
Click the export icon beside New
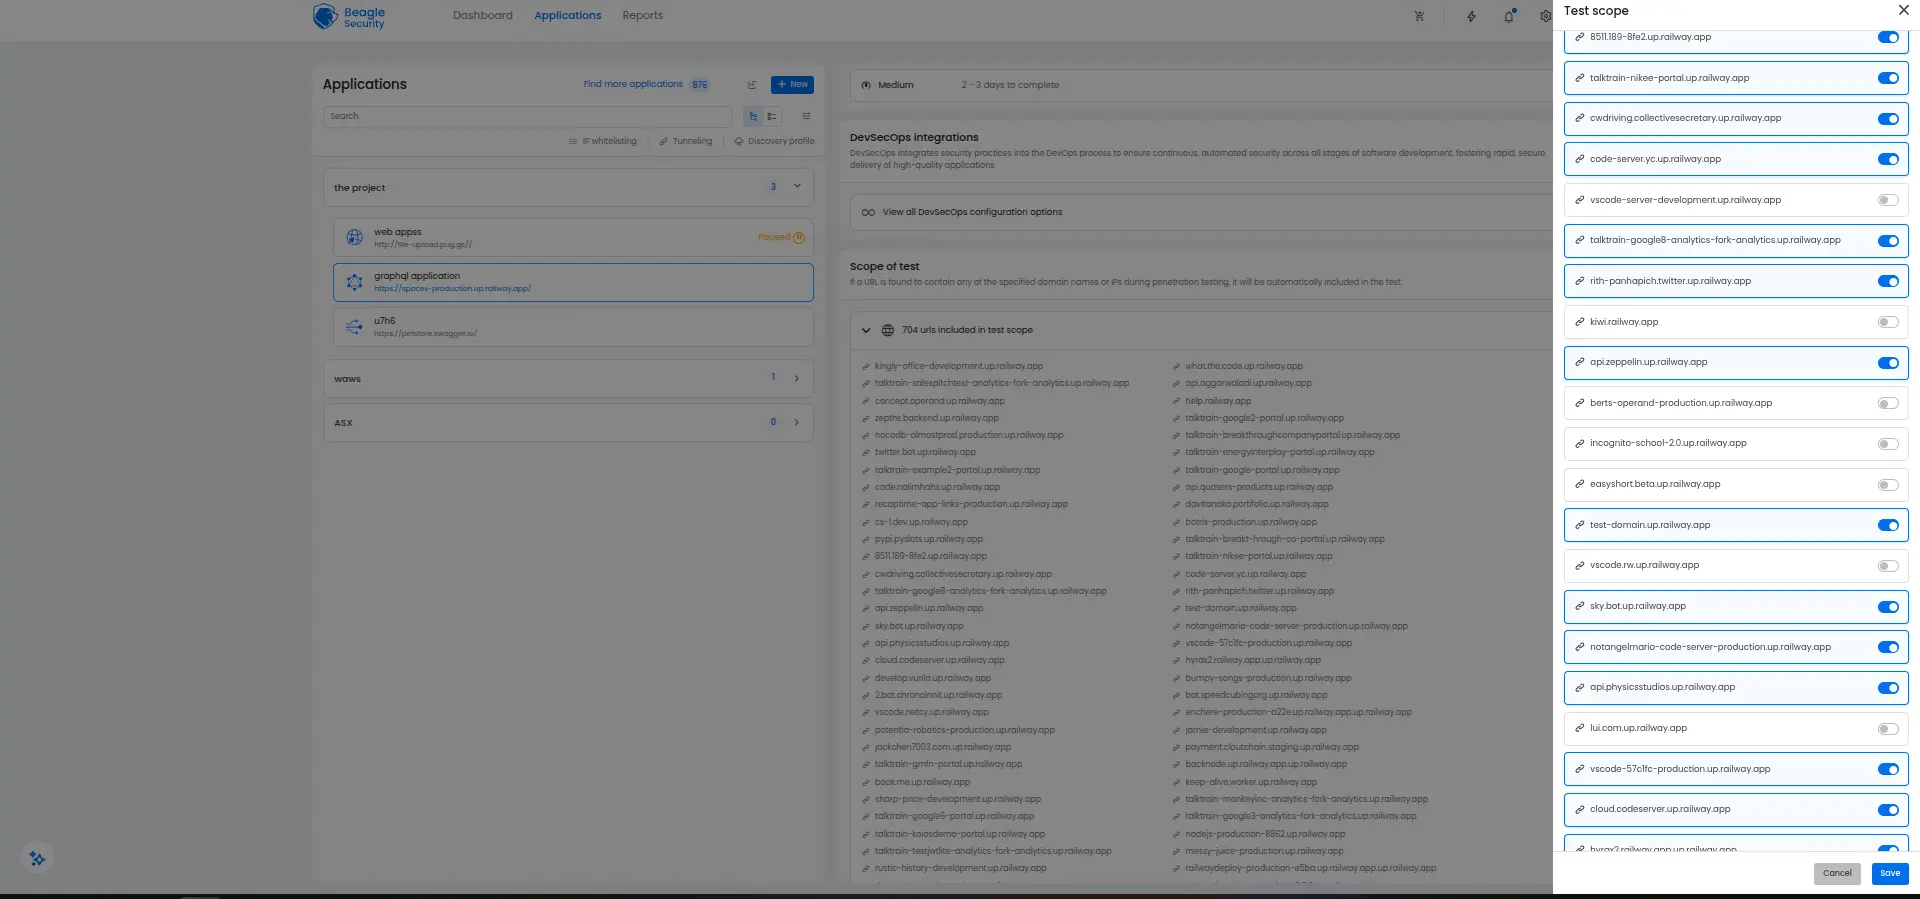click(752, 85)
